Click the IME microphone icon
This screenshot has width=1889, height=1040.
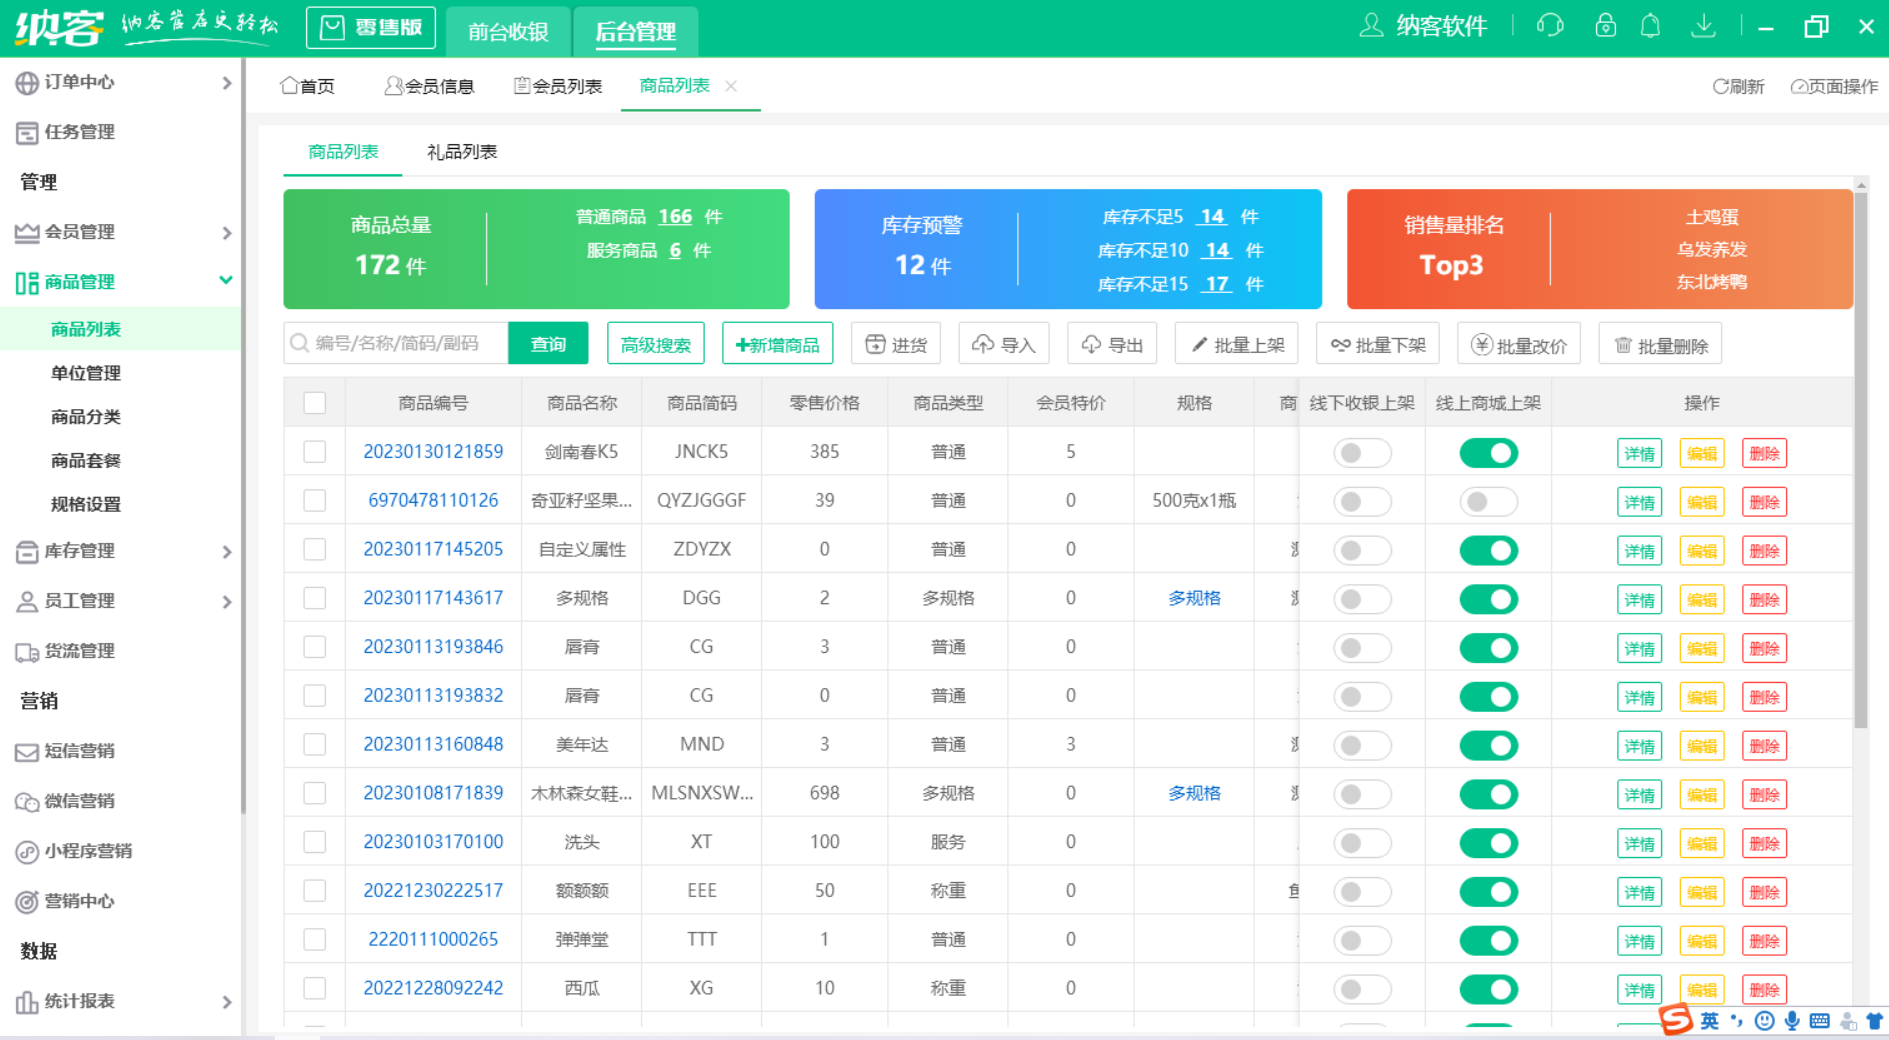pyautogui.click(x=1792, y=1020)
